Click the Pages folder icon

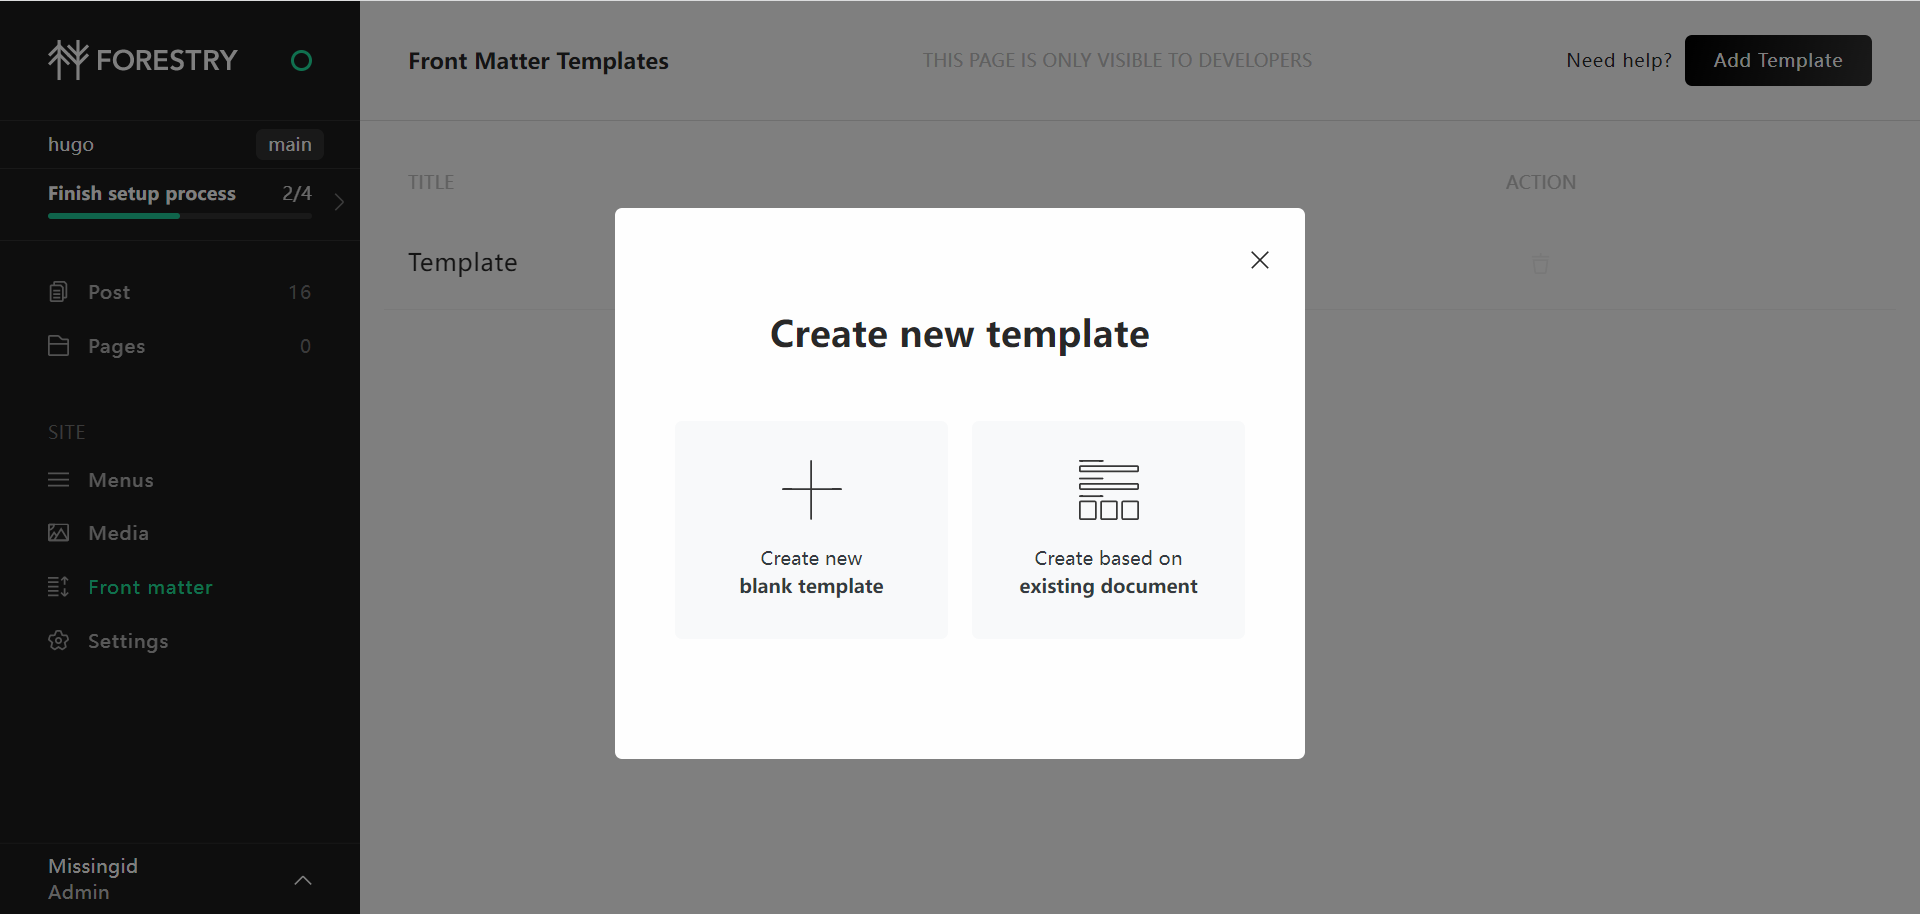[x=59, y=346]
